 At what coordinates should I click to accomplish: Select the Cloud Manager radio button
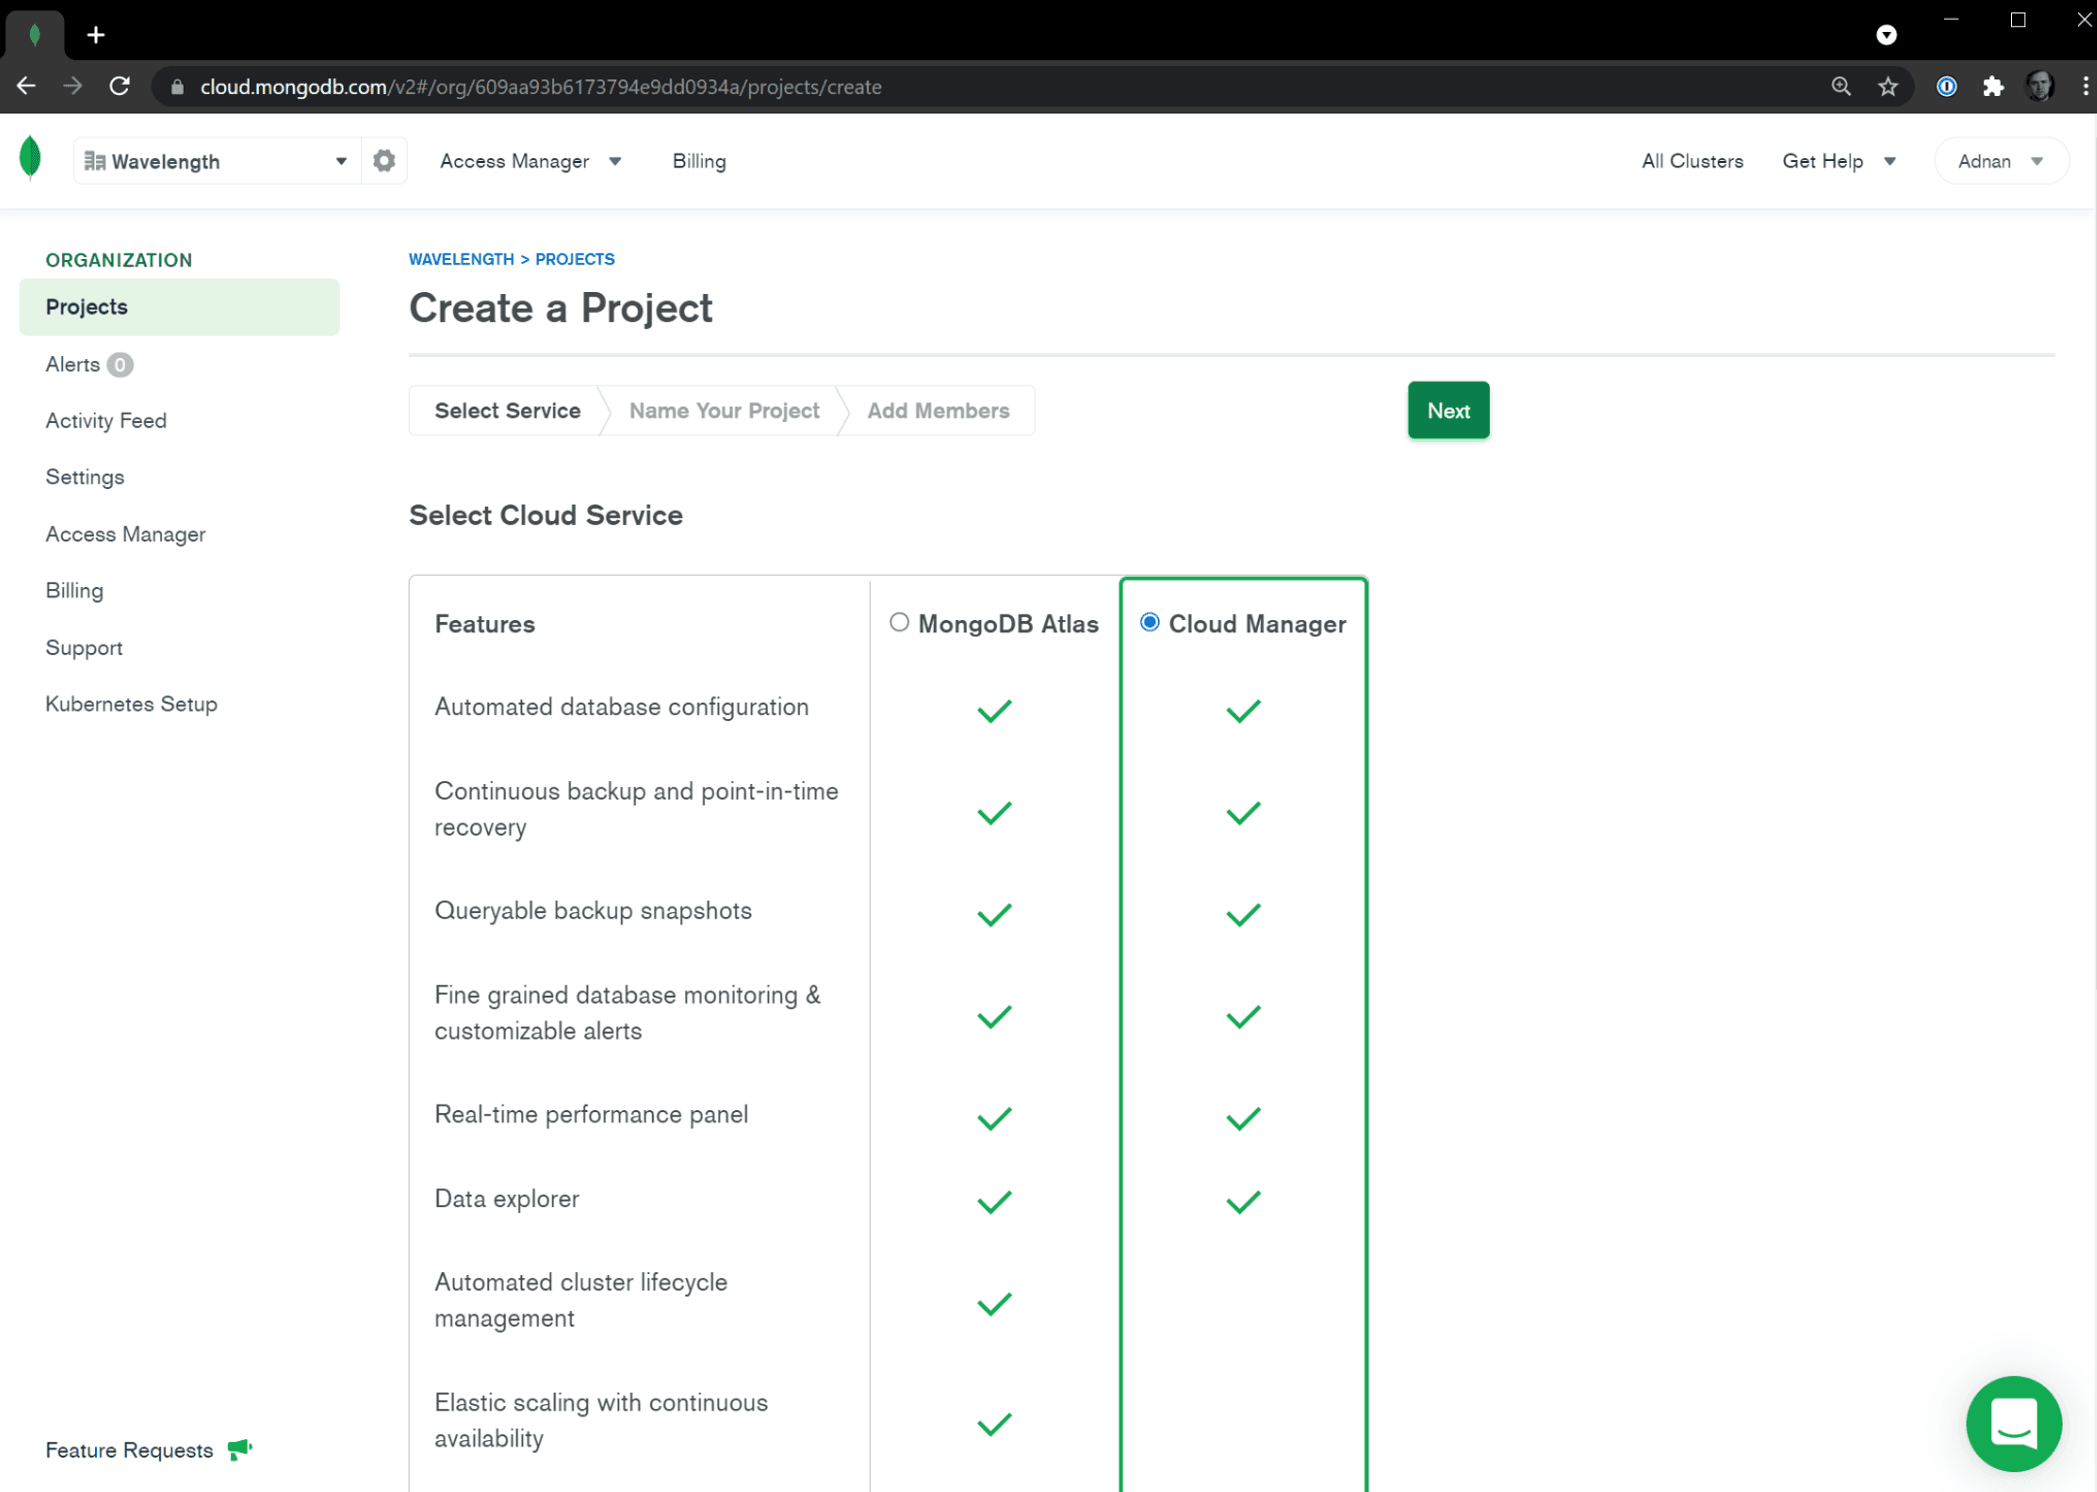click(x=1150, y=623)
